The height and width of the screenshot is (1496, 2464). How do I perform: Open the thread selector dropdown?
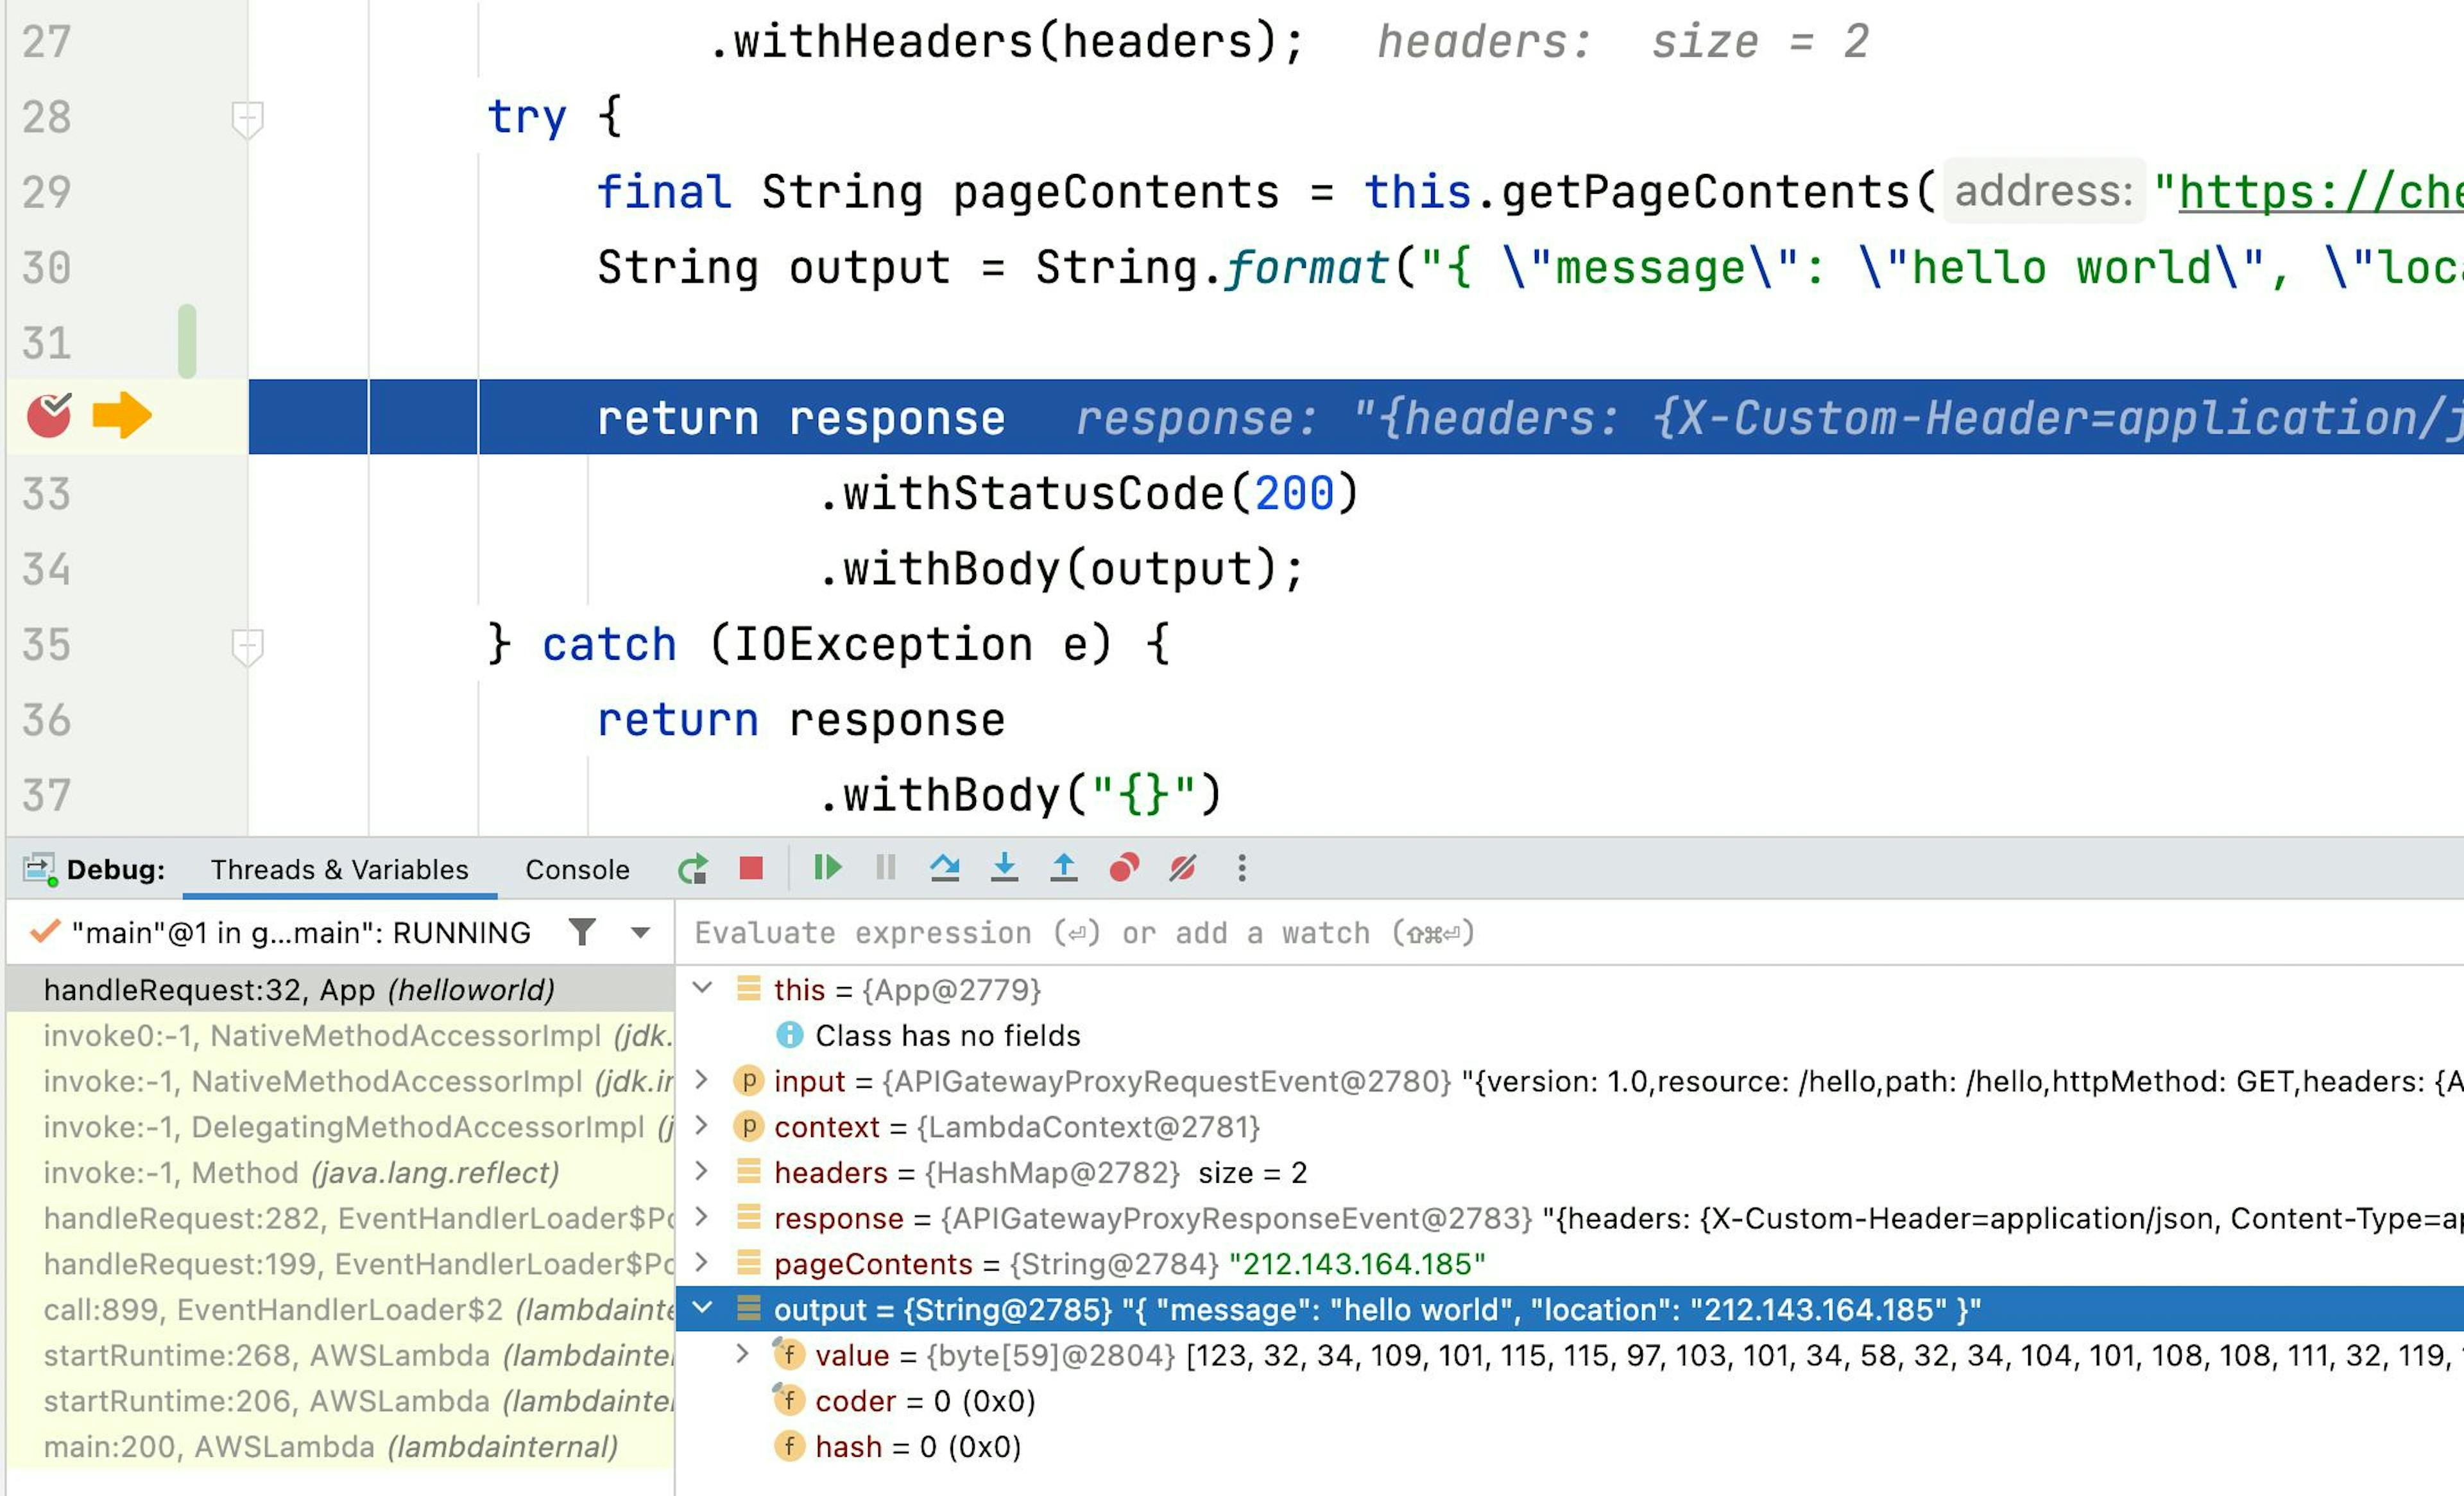point(640,933)
